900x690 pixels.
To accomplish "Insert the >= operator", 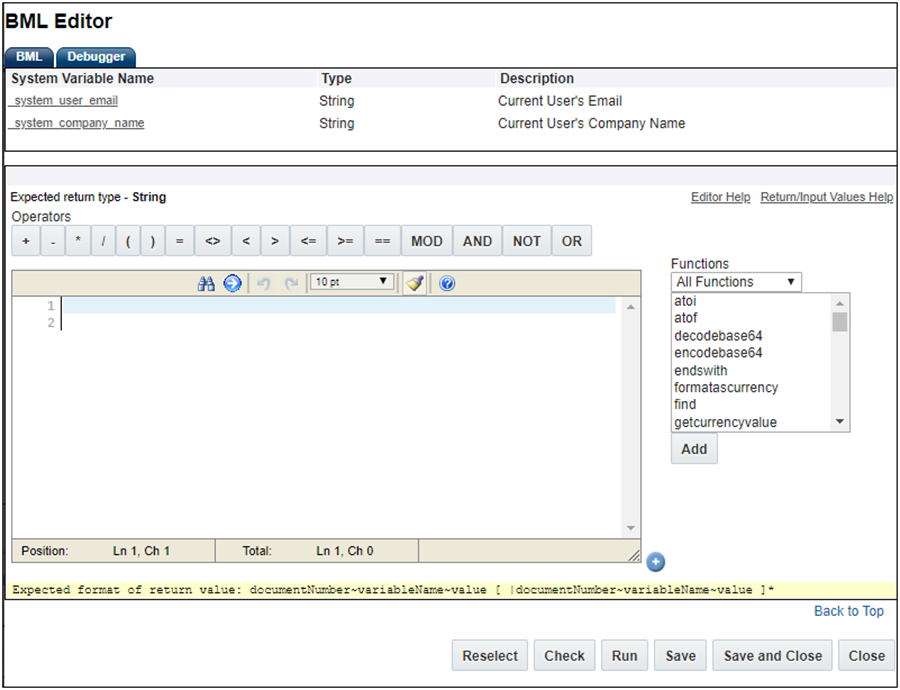I will pos(345,241).
